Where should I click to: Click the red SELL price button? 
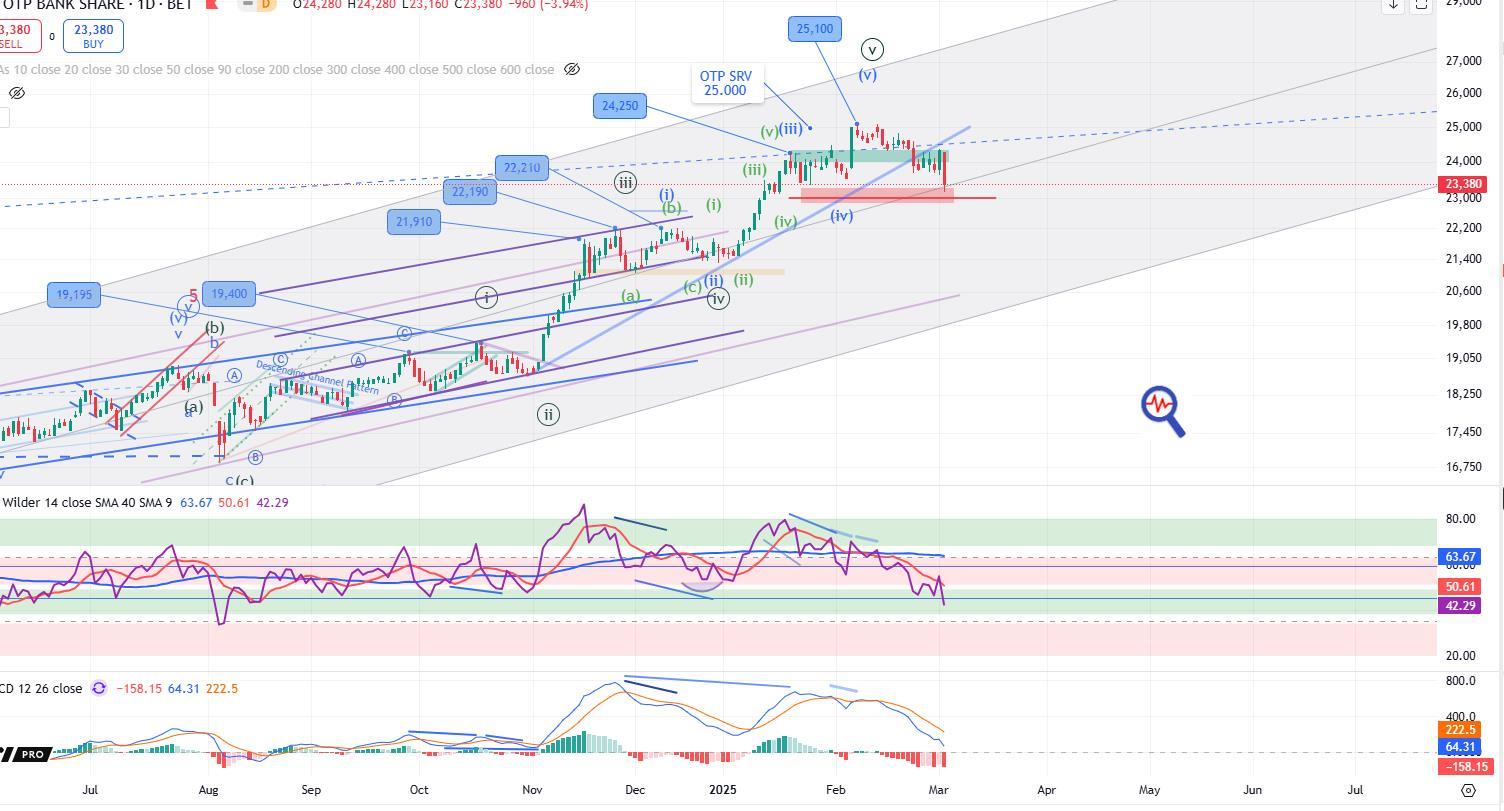pyautogui.click(x=20, y=36)
